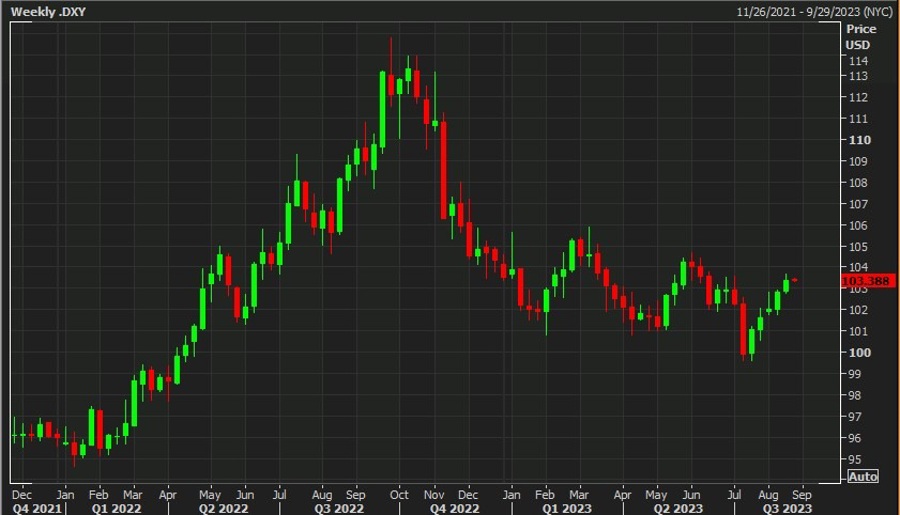
Task: Click the date range 11/26/2021 - 9/29/2023 (NYC)
Action: pos(814,12)
